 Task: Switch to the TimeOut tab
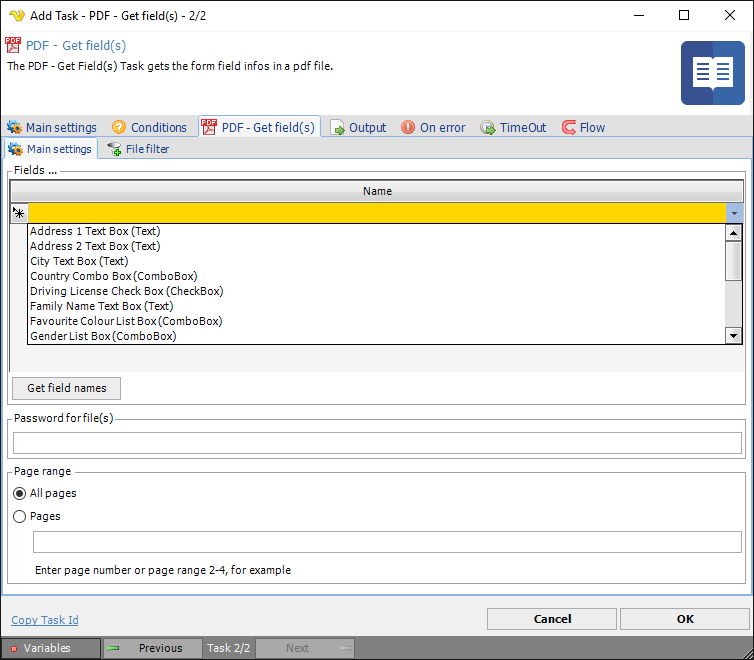click(x=514, y=127)
